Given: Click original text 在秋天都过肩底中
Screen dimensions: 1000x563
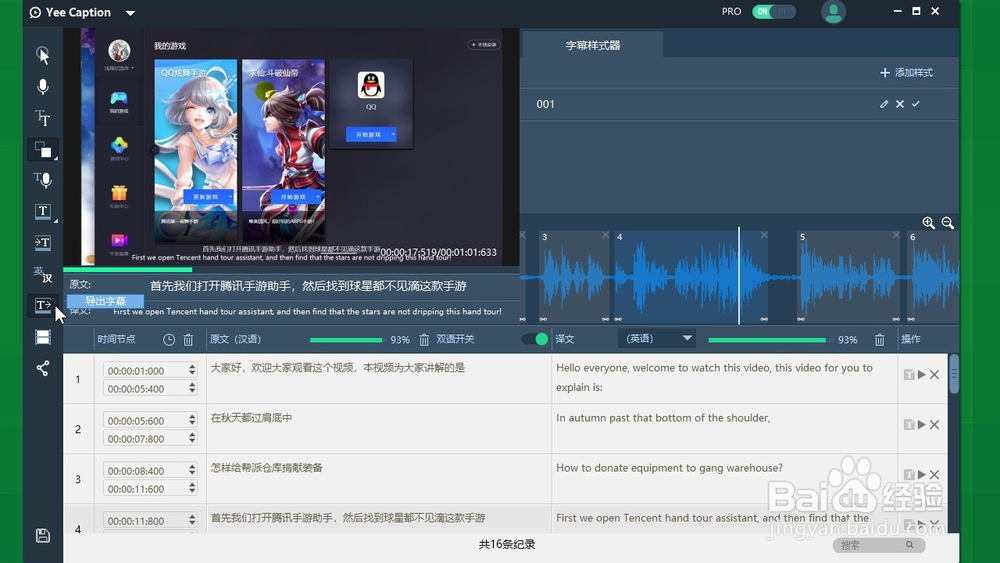Looking at the screenshot, I should [251, 418].
